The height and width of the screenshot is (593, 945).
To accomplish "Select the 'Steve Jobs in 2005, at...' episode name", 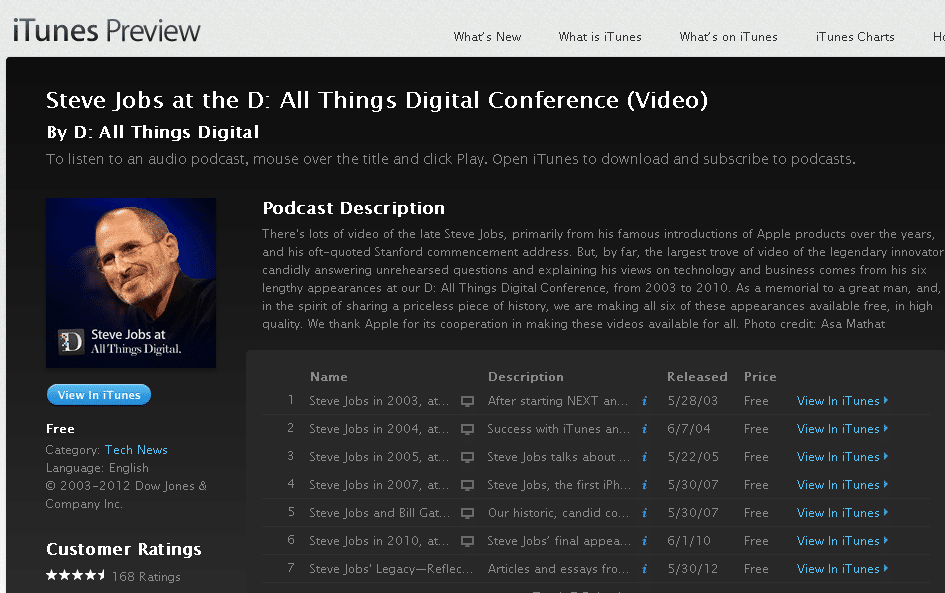I will (x=379, y=457).
